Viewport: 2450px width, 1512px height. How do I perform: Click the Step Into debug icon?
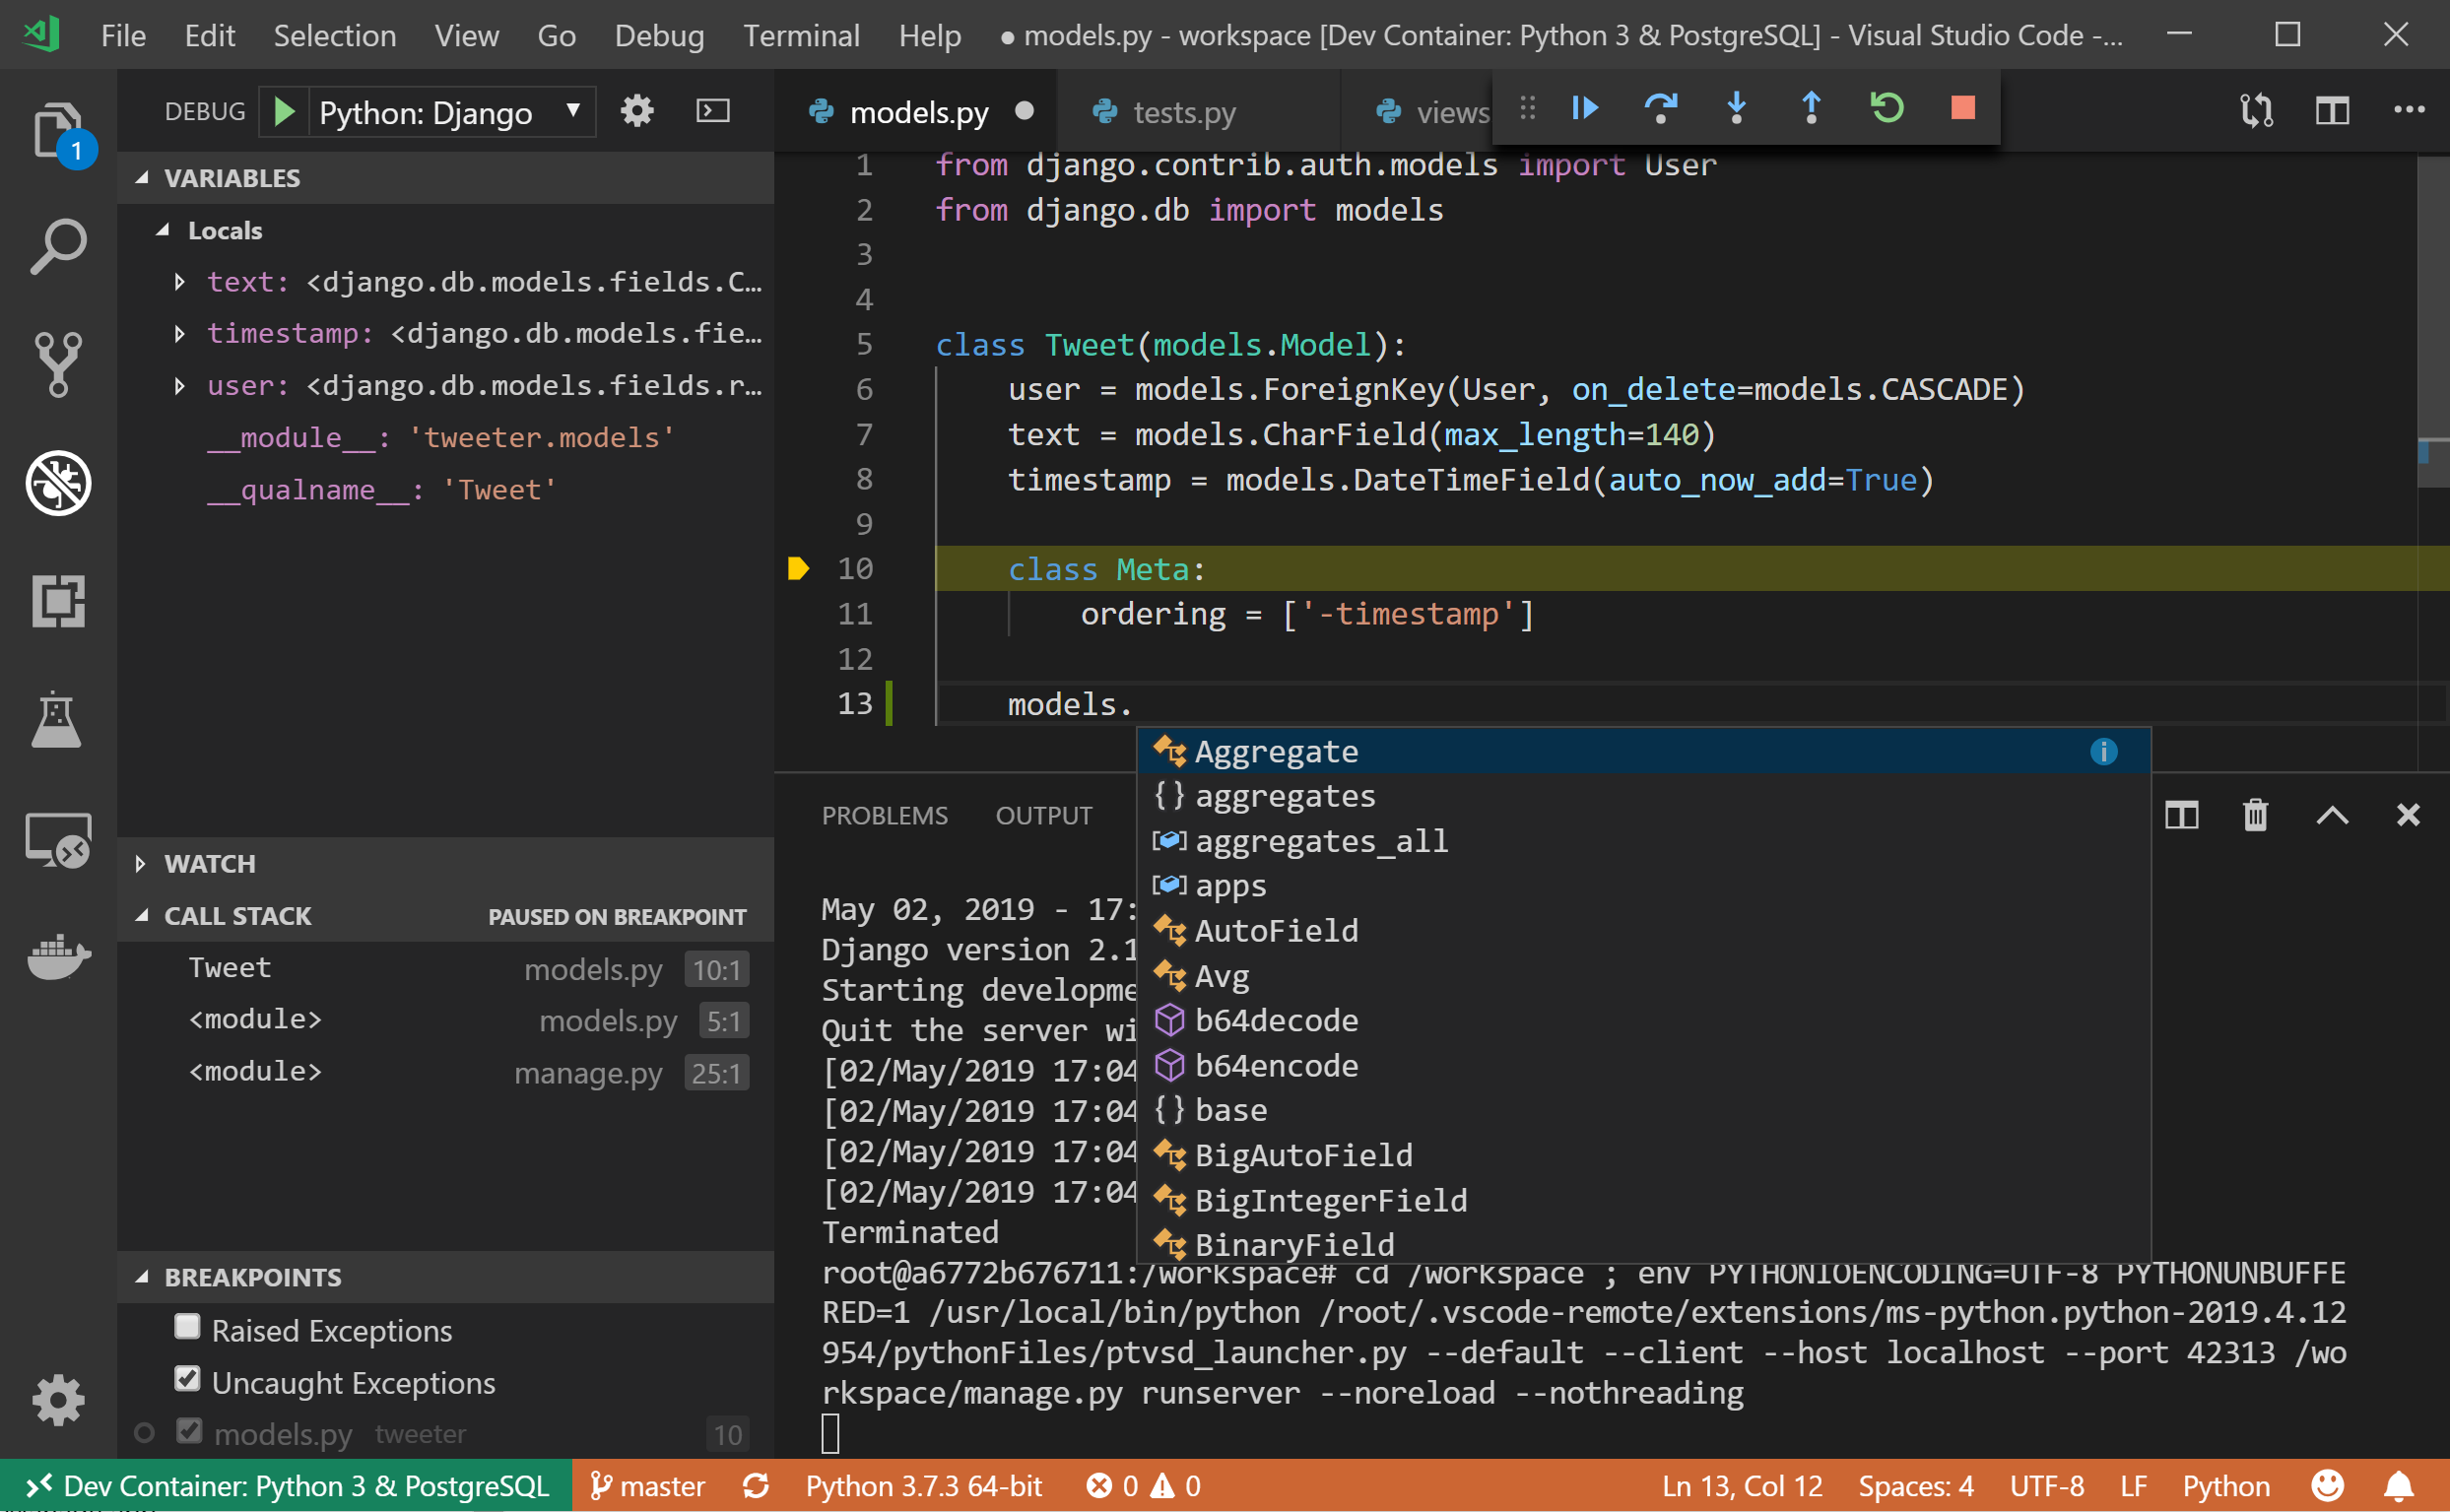pyautogui.click(x=1733, y=110)
